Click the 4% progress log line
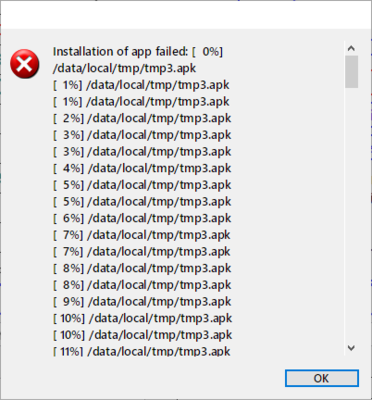Image resolution: width=372 pixels, height=400 pixels. point(142,168)
